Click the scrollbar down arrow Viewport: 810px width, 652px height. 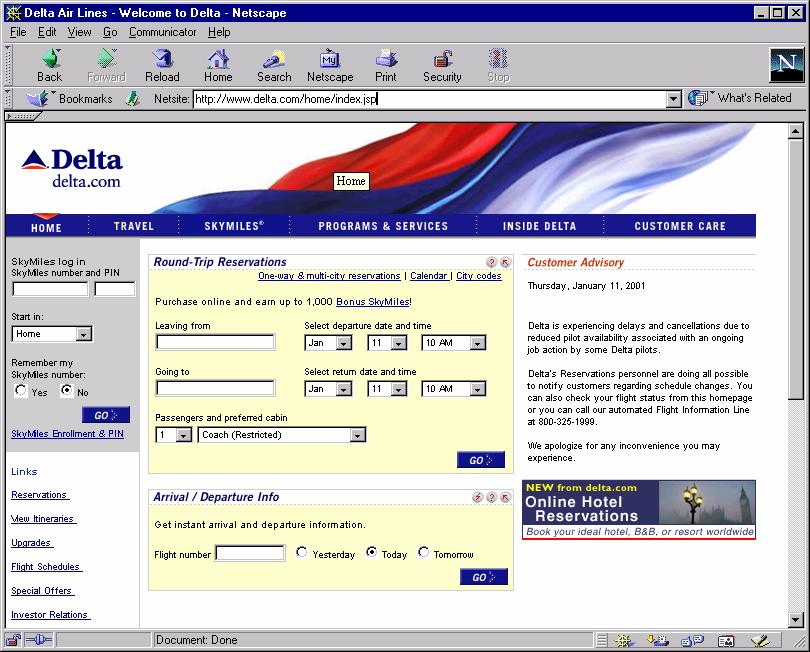coord(796,619)
